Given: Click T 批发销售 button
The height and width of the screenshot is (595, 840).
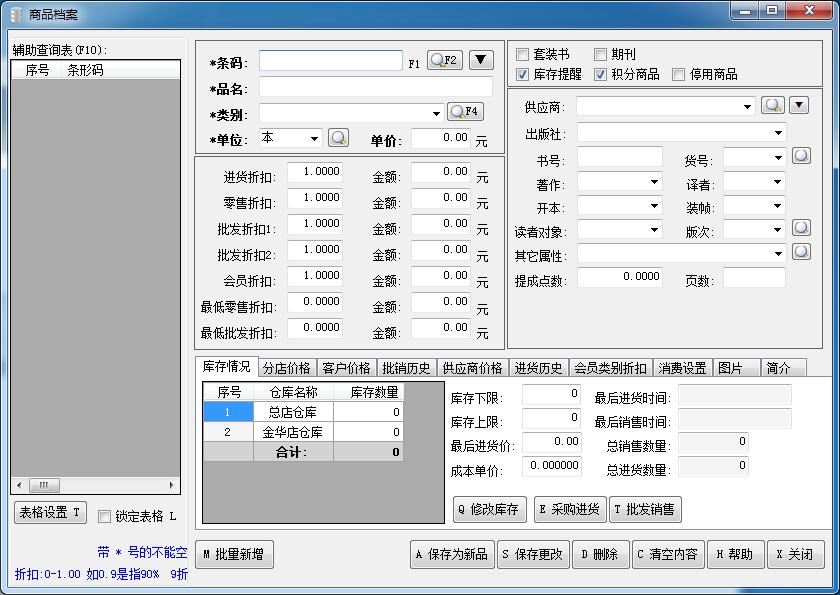Looking at the screenshot, I should pyautogui.click(x=645, y=509).
